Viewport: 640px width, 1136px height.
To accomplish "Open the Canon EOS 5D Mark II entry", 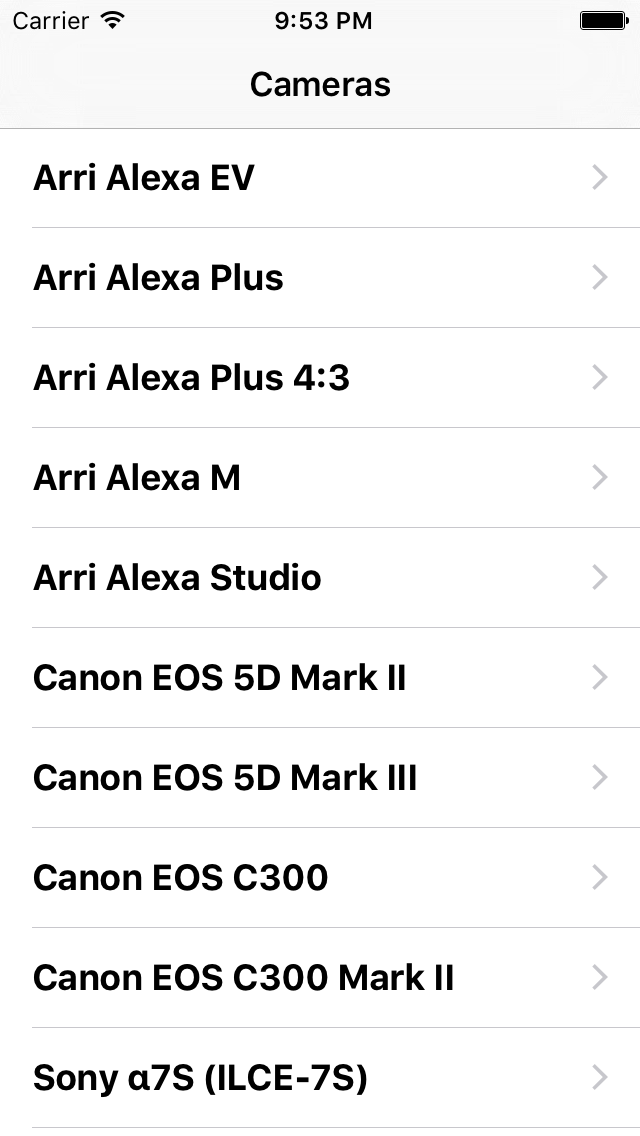I will click(320, 677).
